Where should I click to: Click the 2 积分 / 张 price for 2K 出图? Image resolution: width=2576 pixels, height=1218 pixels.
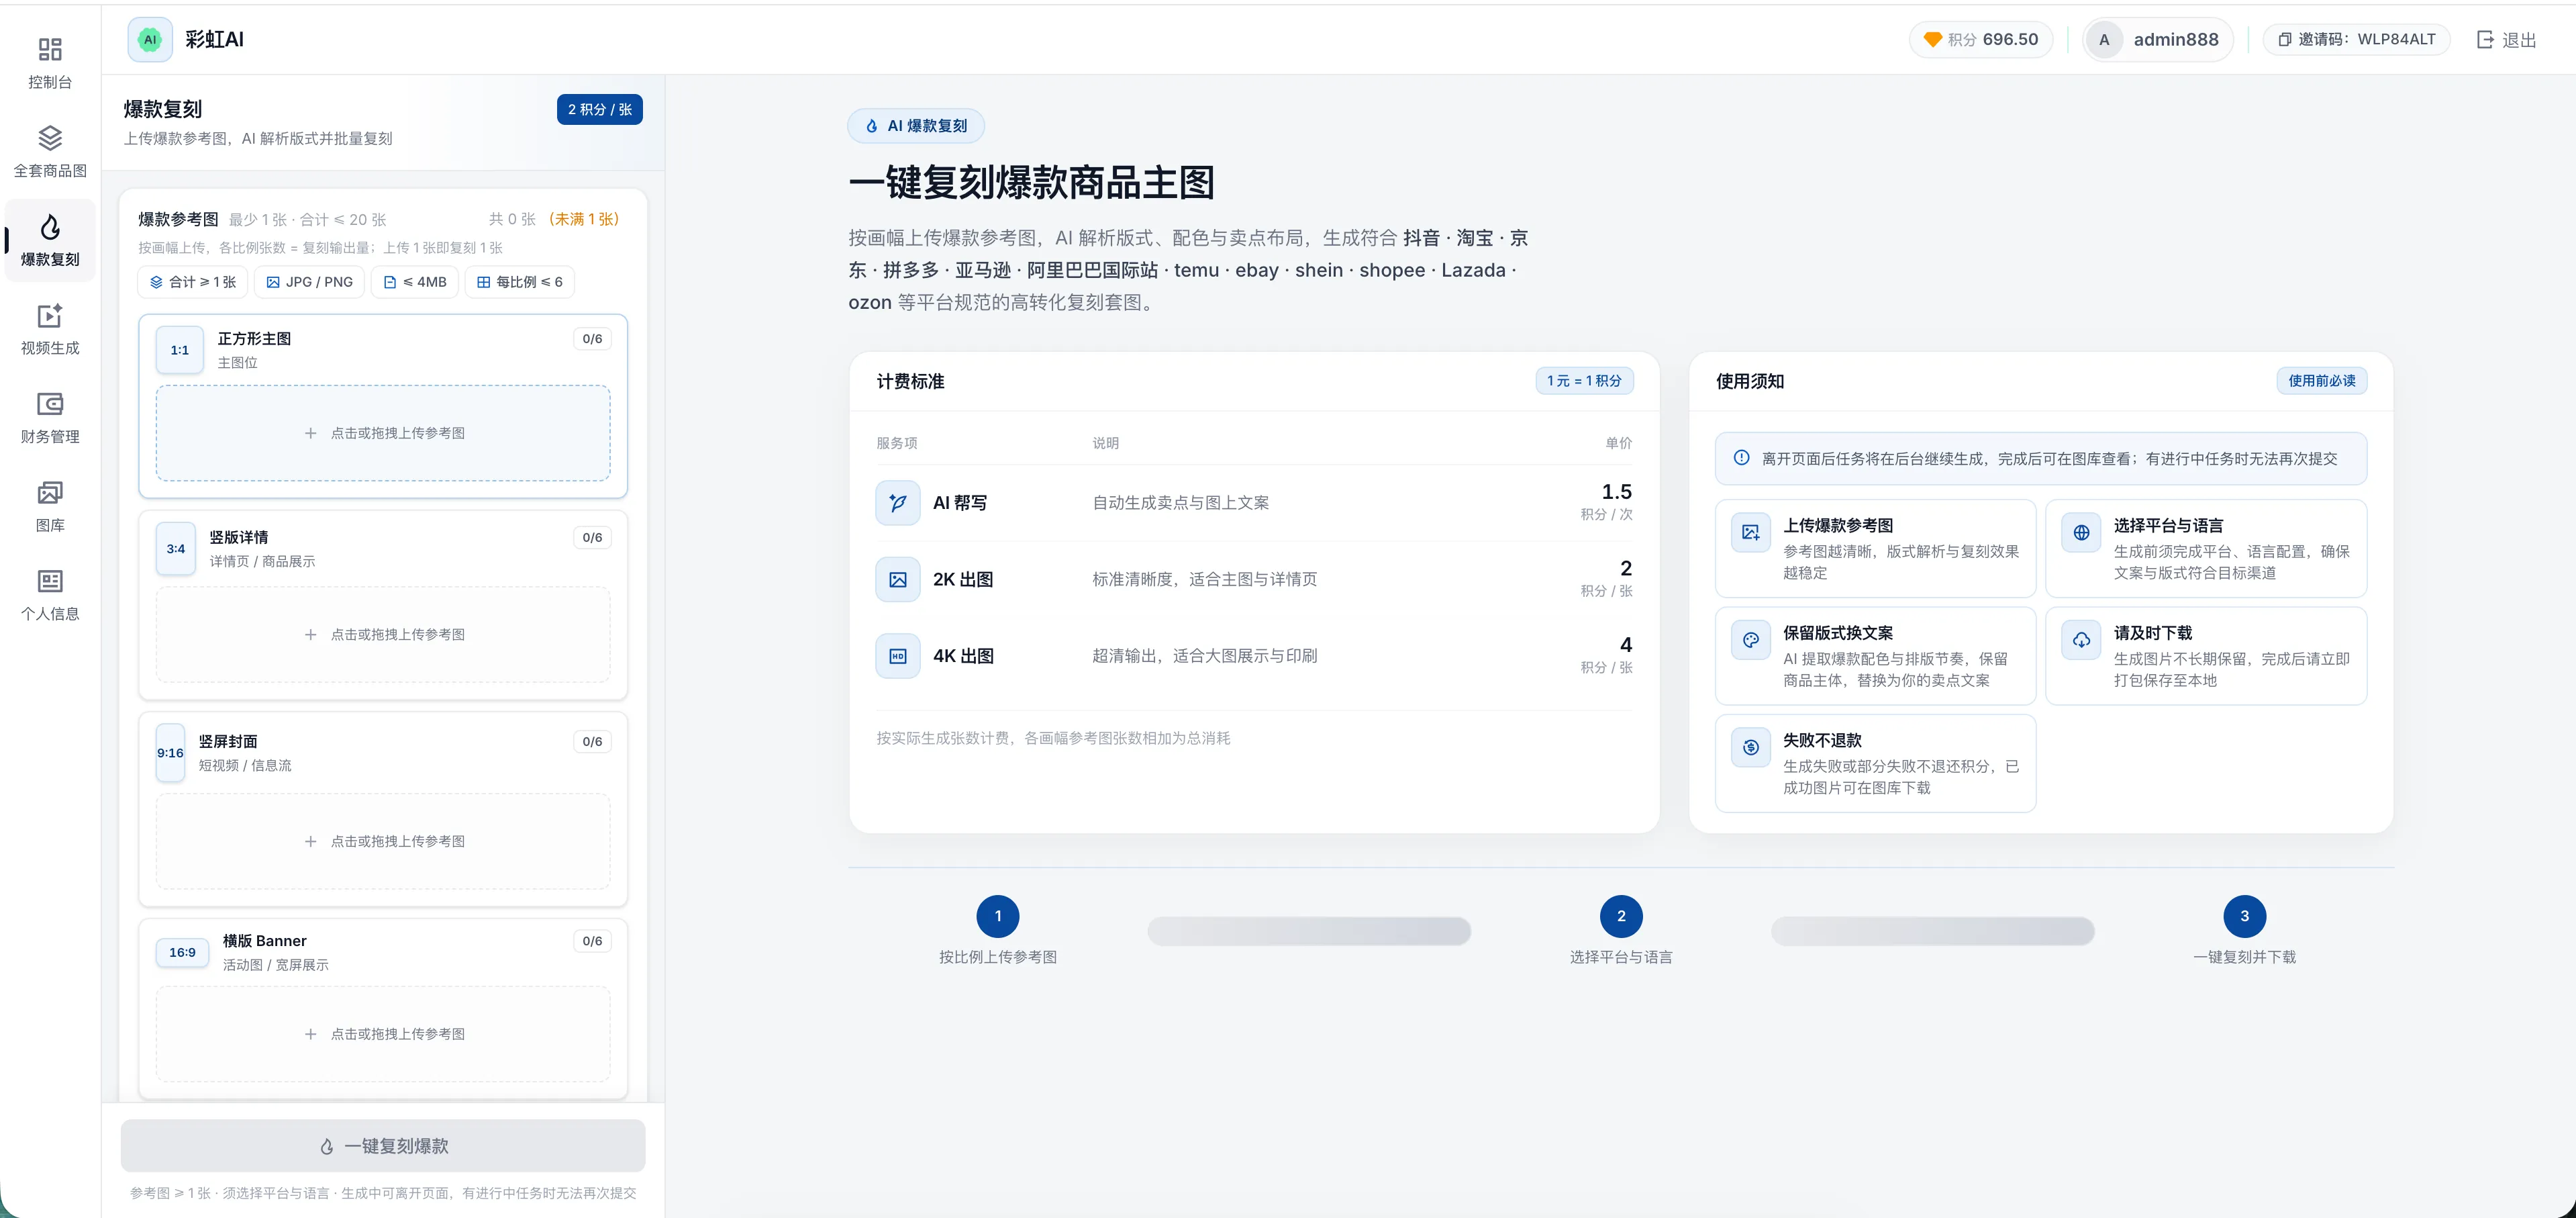(1607, 578)
